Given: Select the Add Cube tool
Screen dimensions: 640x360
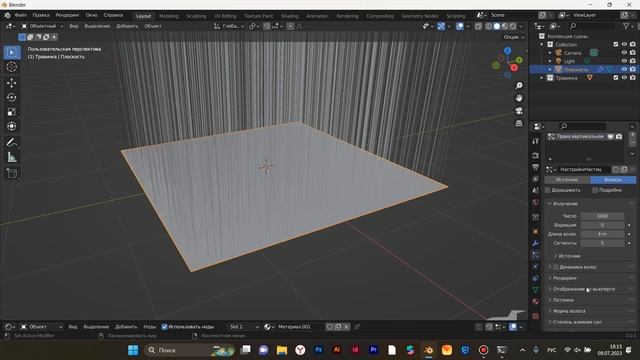Looking at the screenshot, I should click(x=12, y=173).
